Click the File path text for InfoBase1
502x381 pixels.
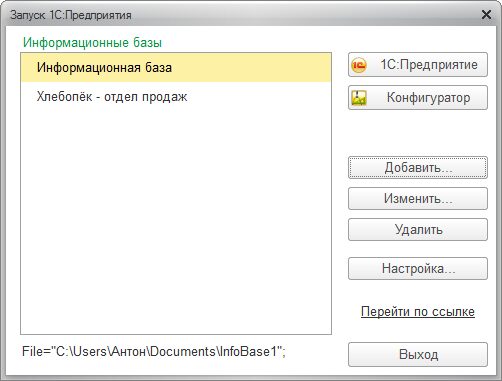click(154, 351)
